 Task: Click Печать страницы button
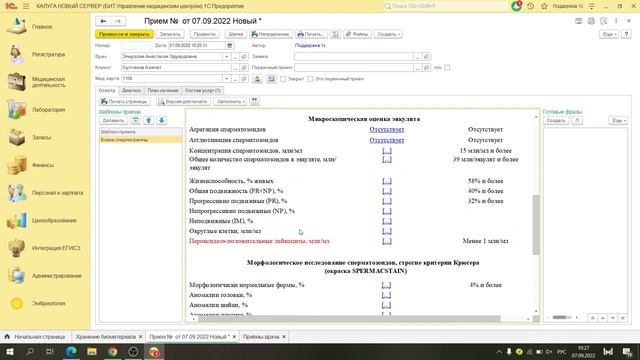[x=124, y=101]
